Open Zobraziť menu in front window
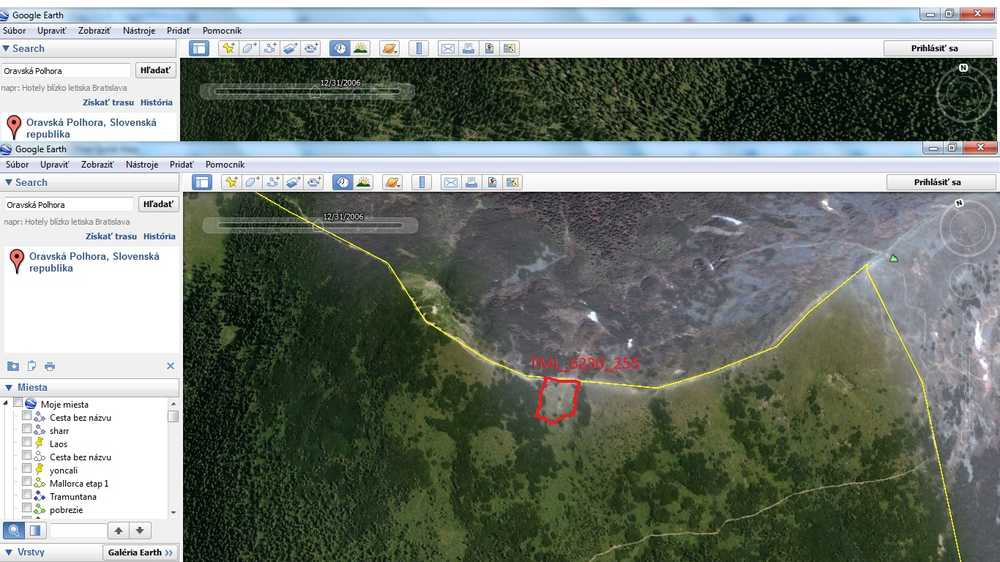1000x562 pixels. pos(98,165)
